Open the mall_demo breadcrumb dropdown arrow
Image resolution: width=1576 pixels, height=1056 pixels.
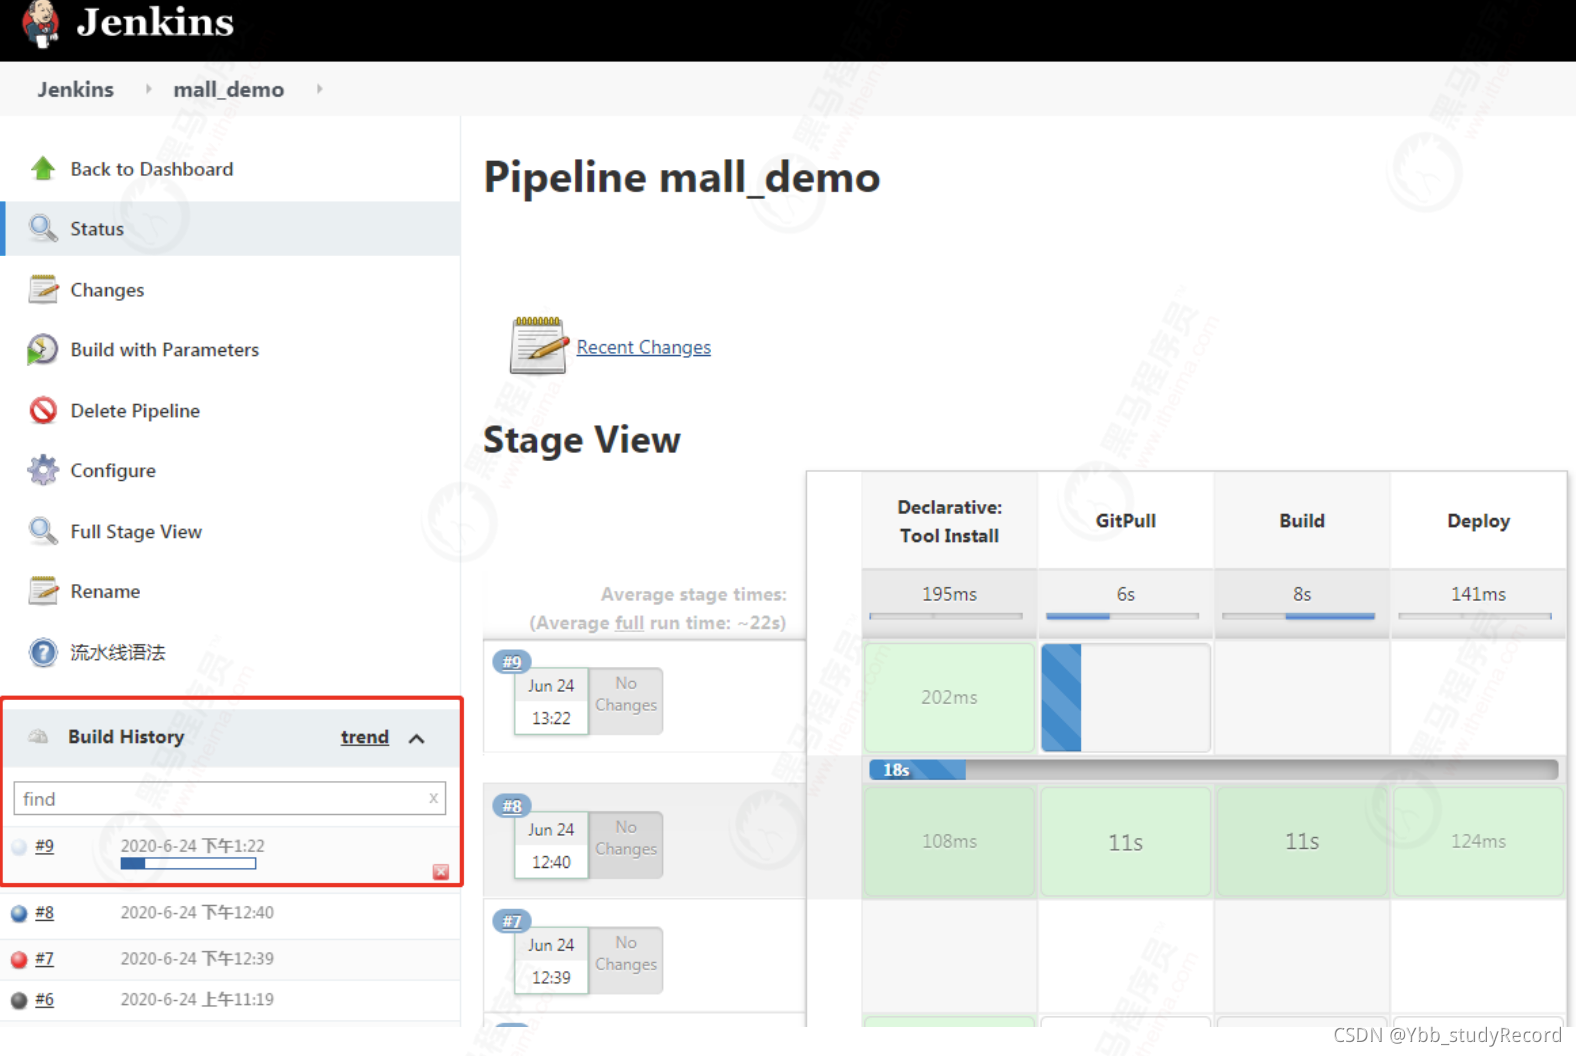point(319,89)
